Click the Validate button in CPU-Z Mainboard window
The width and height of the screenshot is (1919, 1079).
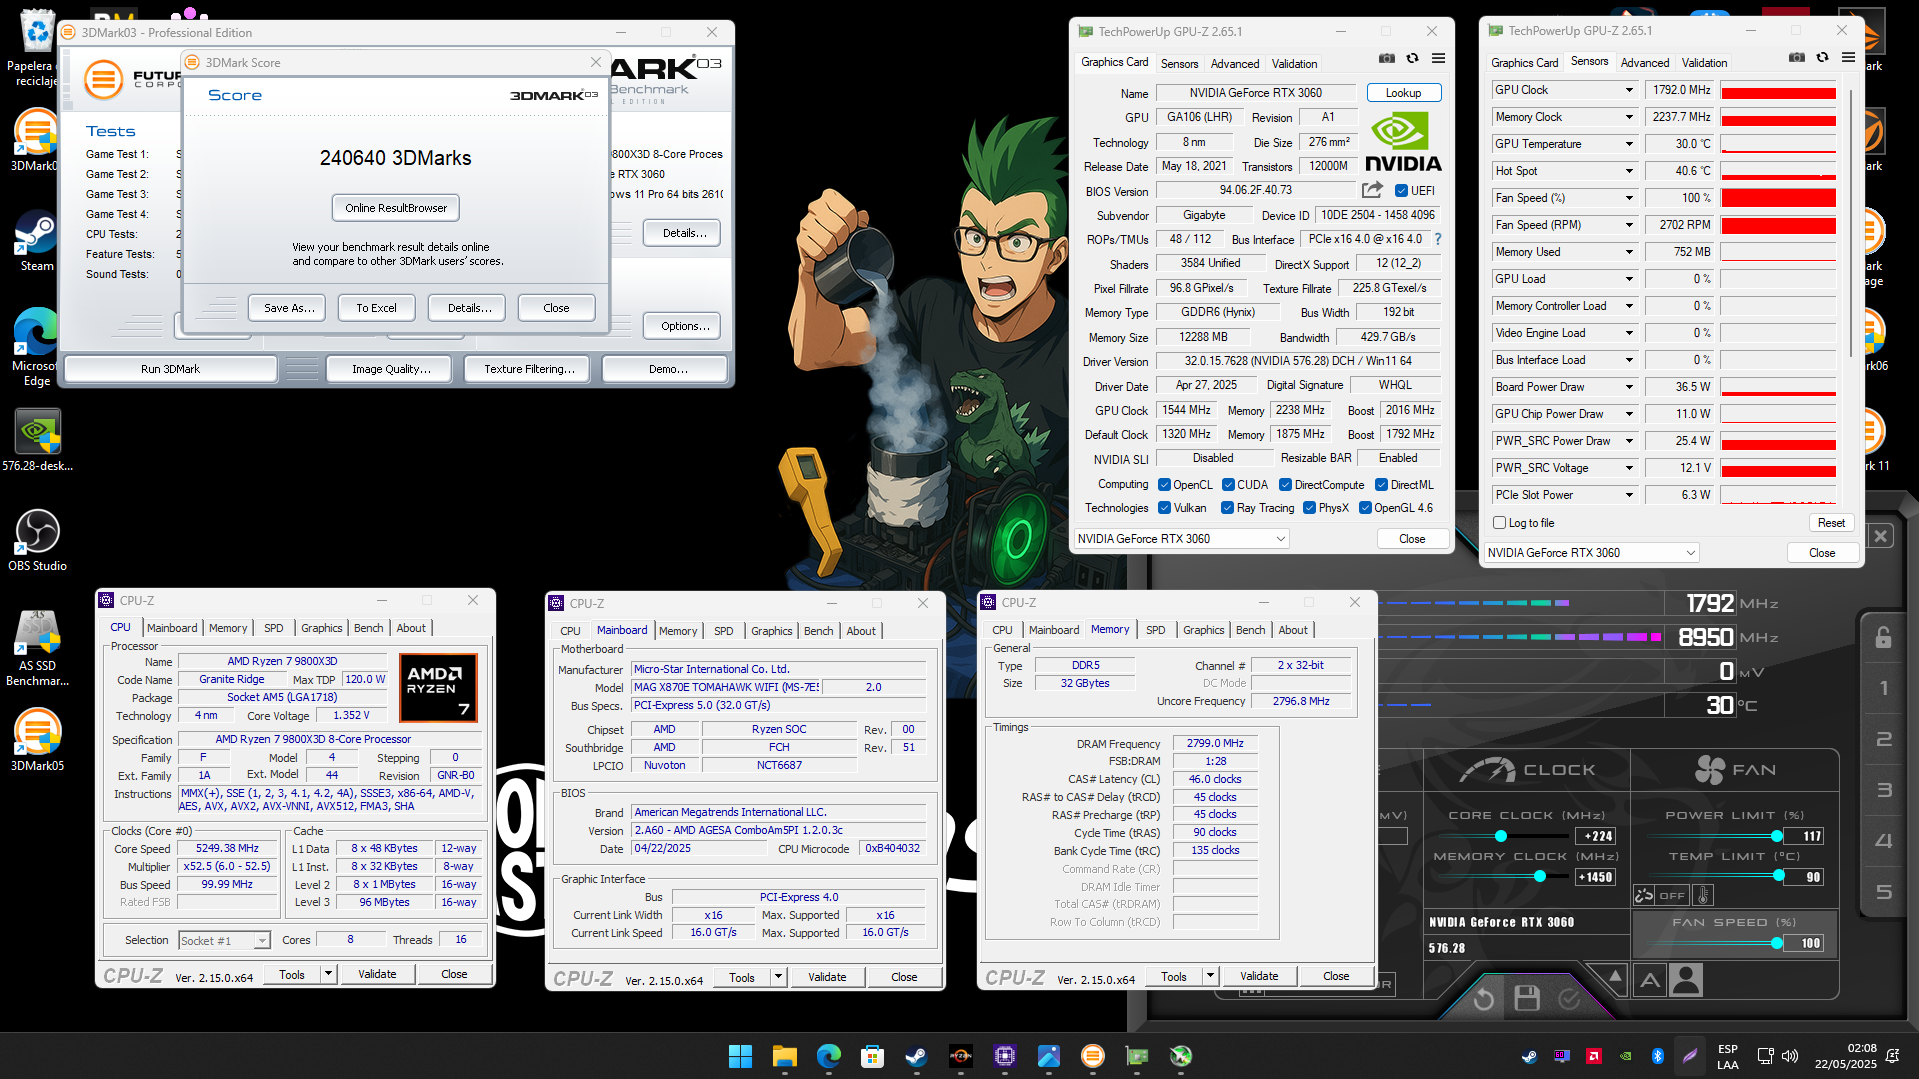click(827, 977)
